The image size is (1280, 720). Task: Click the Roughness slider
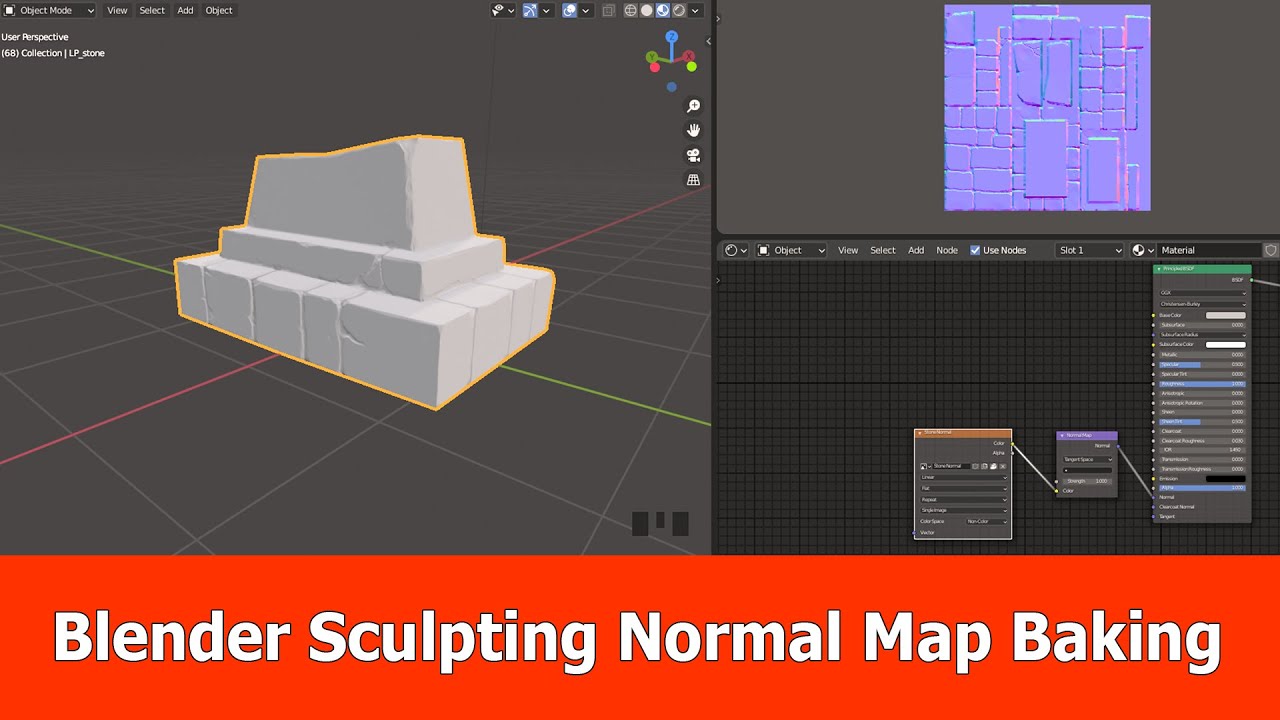pyautogui.click(x=1202, y=383)
